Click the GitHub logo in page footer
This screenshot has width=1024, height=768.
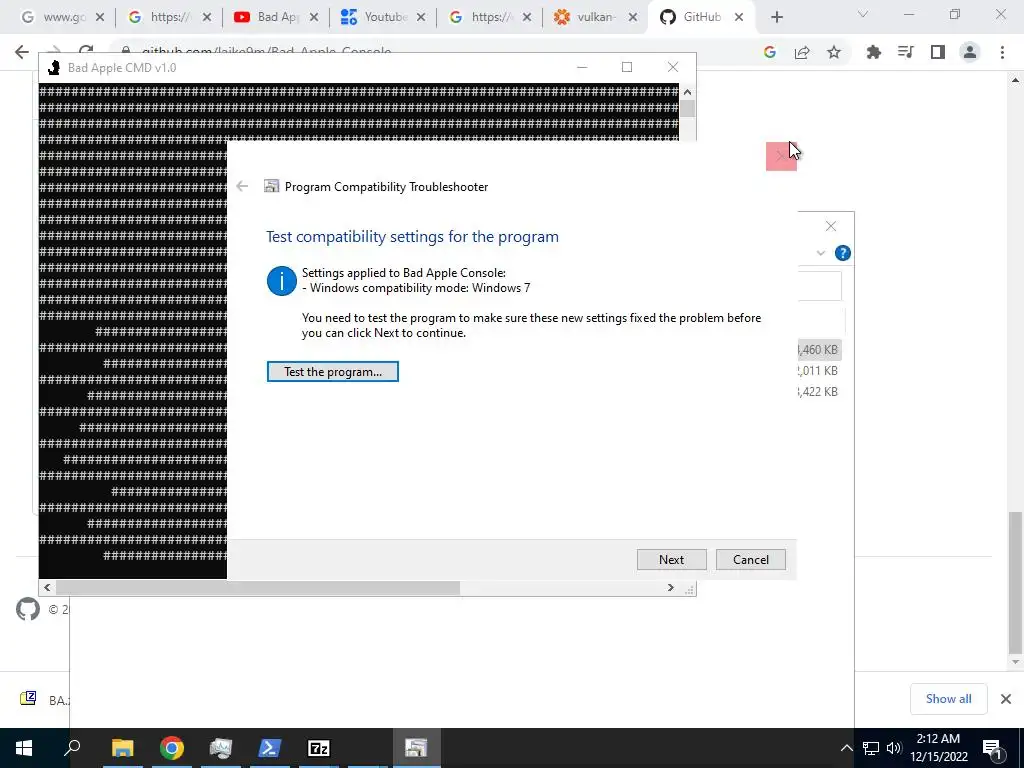pyautogui.click(x=27, y=609)
